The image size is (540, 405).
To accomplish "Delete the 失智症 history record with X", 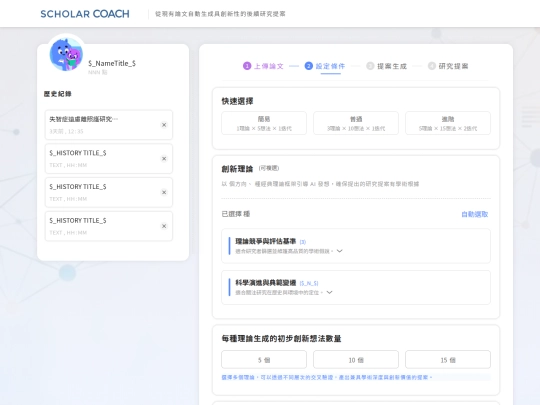I will point(164,125).
